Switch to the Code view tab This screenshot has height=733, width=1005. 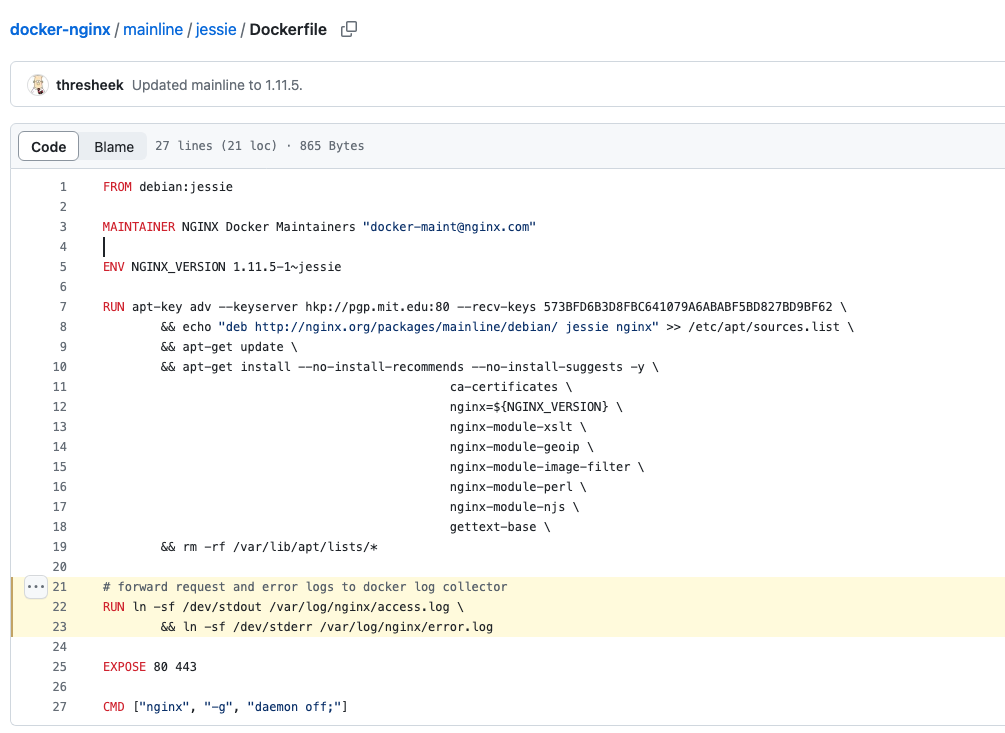pos(49,147)
